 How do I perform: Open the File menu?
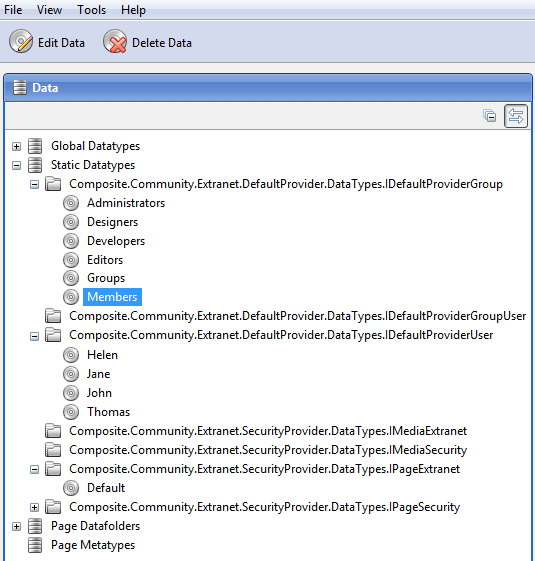coord(13,10)
